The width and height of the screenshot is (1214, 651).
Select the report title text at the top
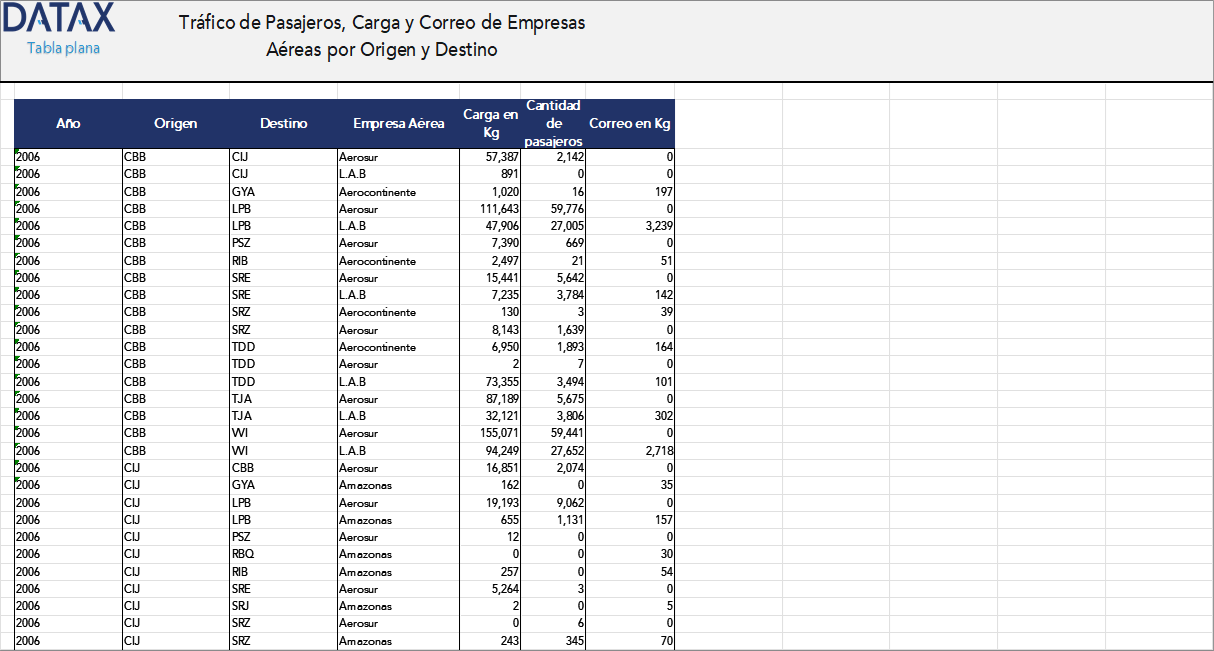(x=382, y=35)
